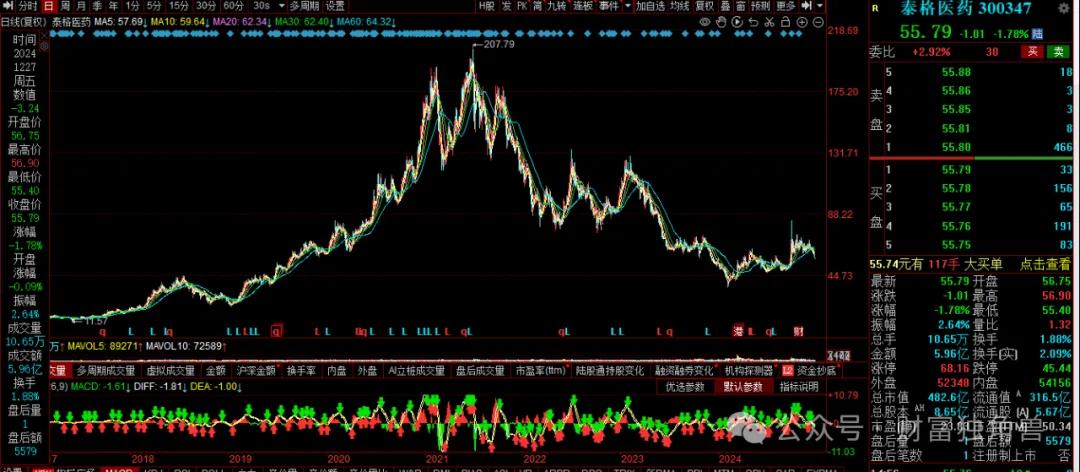Click the green 卖 sell button

pos(1058,52)
